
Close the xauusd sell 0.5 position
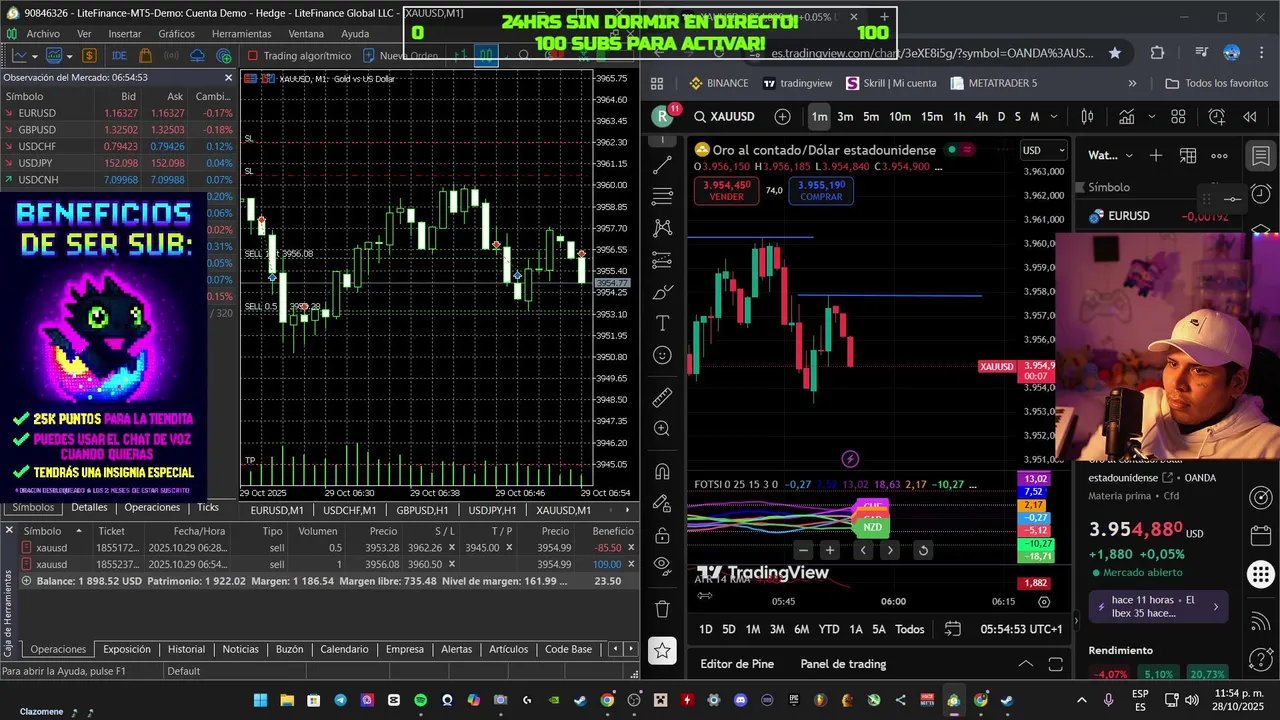pos(631,548)
